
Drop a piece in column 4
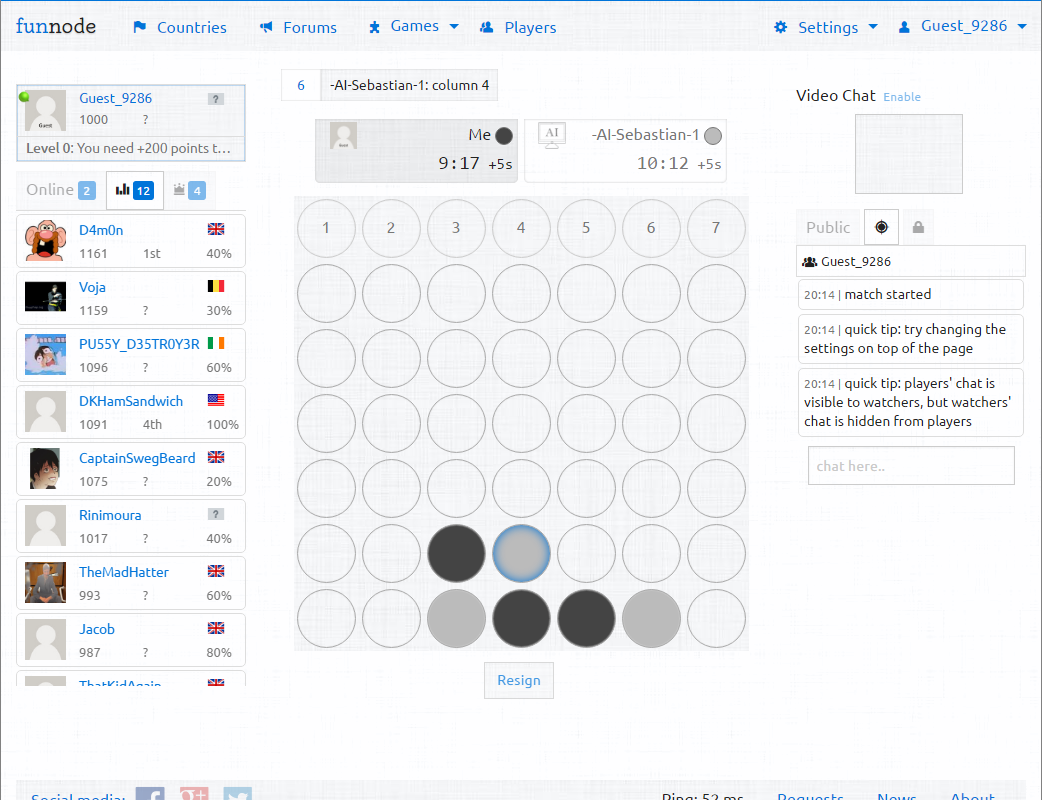tap(522, 228)
